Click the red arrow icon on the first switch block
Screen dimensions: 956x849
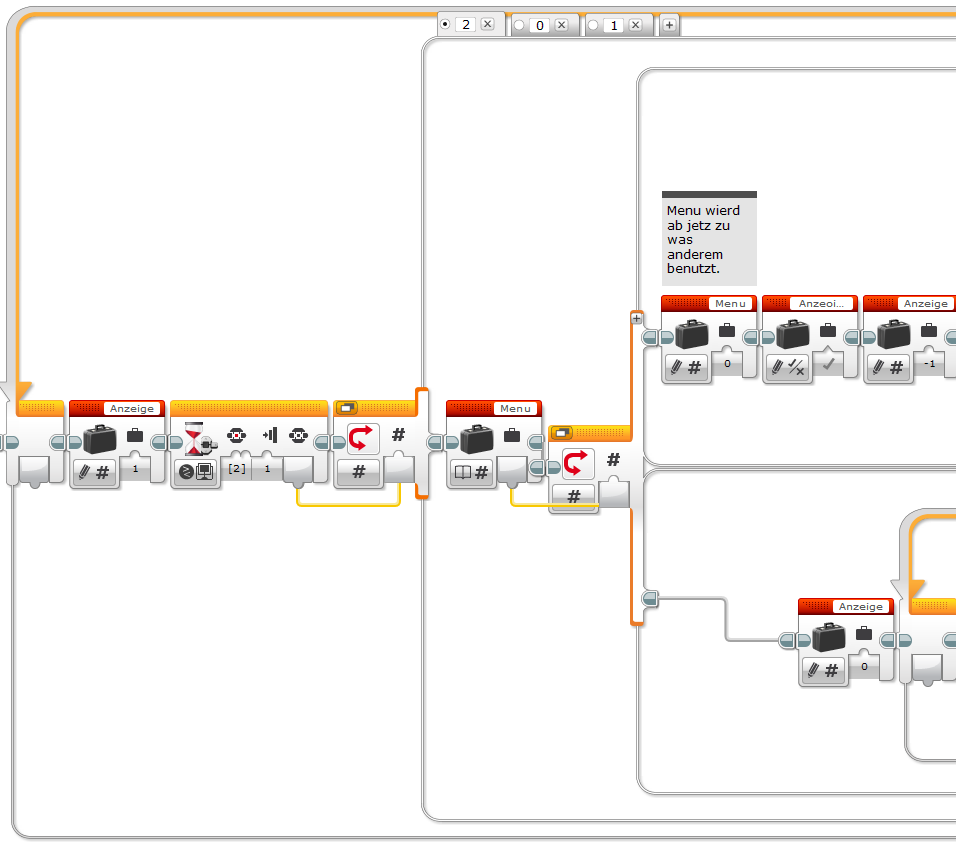click(x=361, y=438)
